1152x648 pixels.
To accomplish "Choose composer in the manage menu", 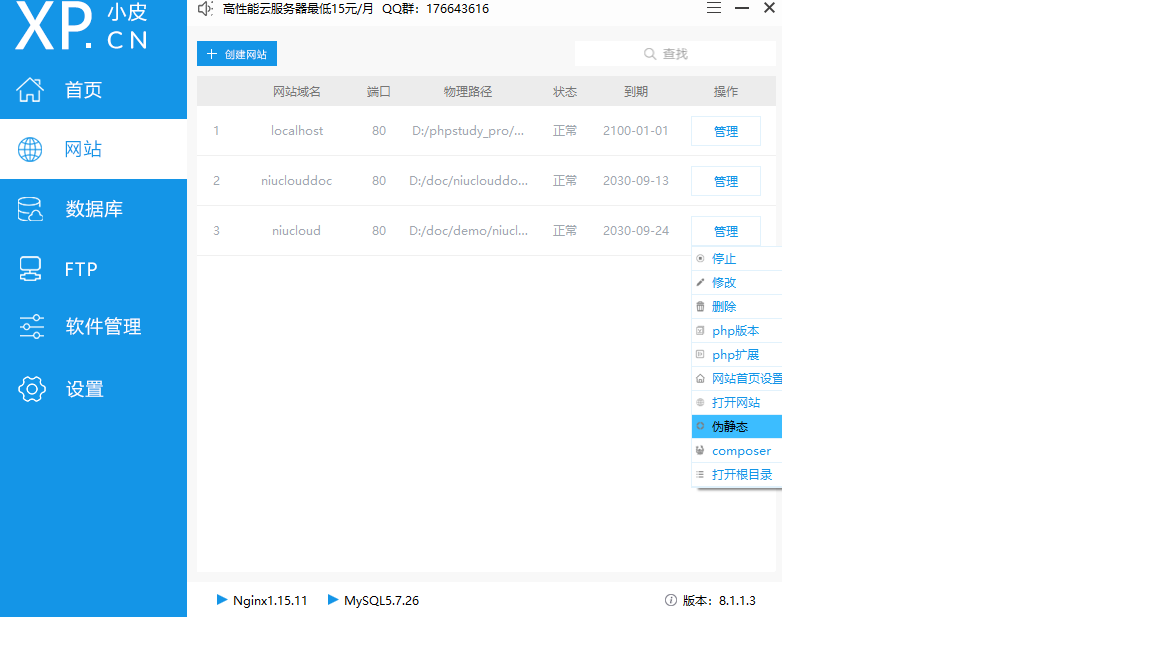I will click(740, 451).
